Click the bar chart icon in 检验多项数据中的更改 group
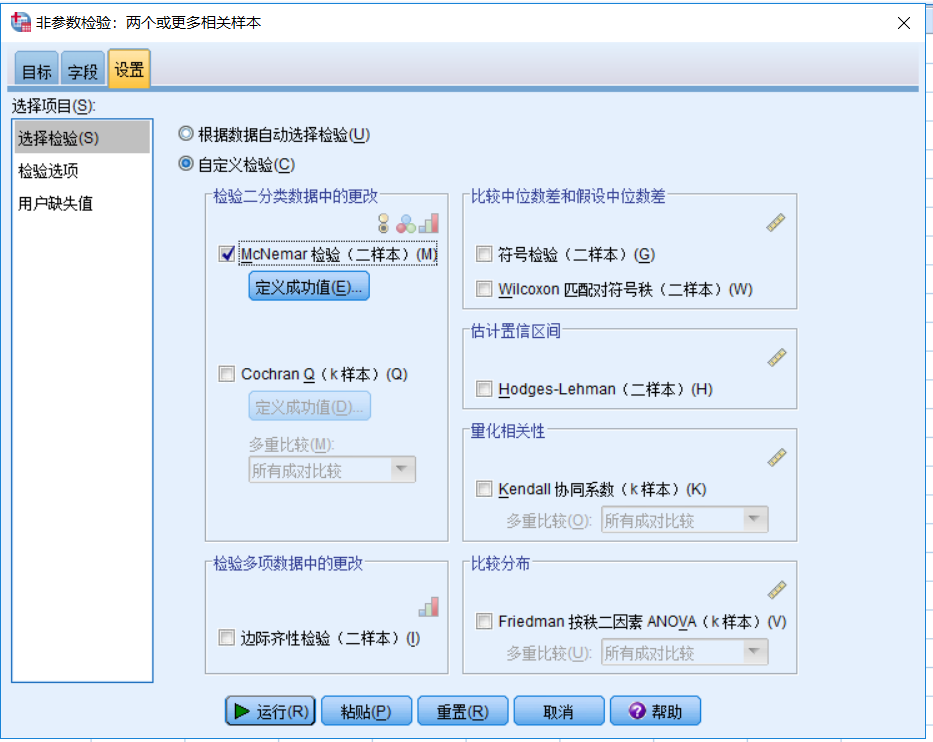This screenshot has width=933, height=742. 429,606
